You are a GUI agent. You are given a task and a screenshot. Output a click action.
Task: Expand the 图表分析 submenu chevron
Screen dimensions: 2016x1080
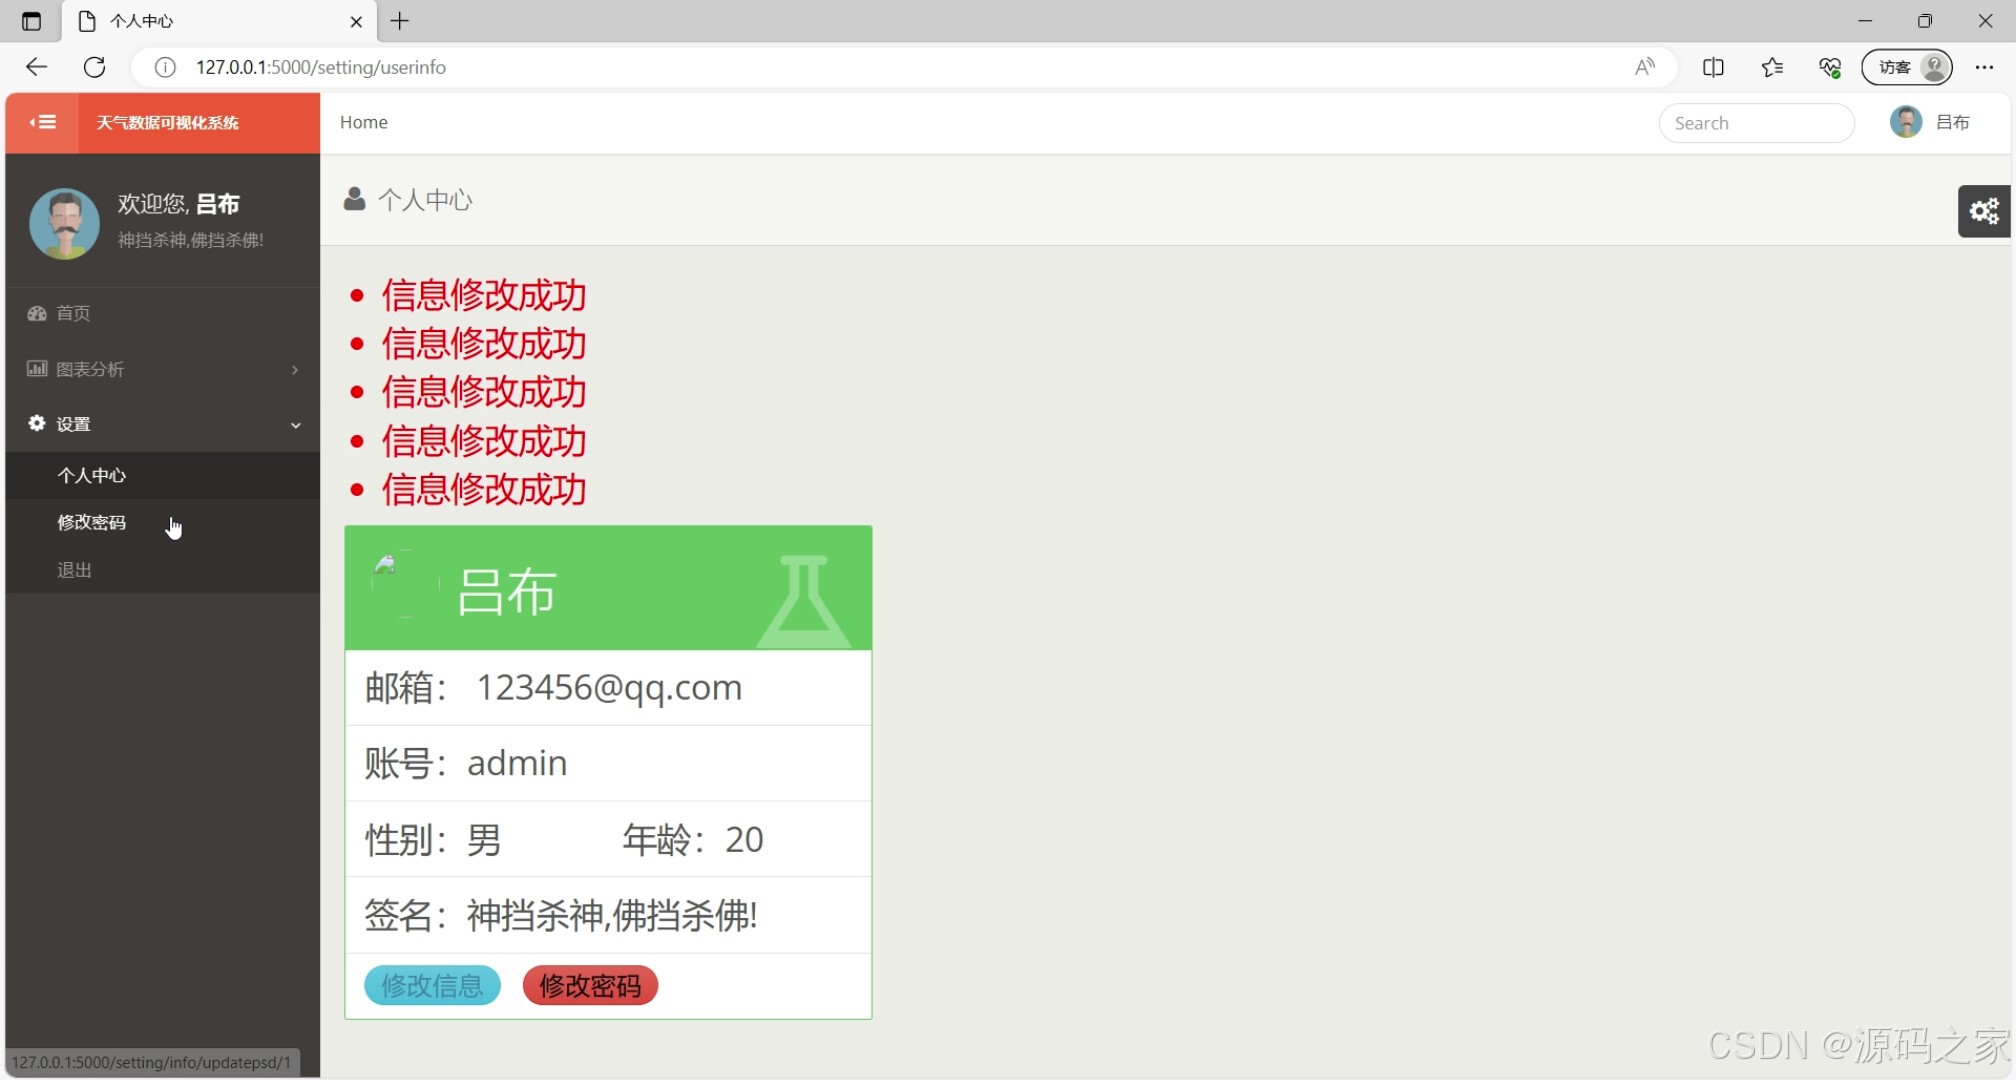coord(295,369)
